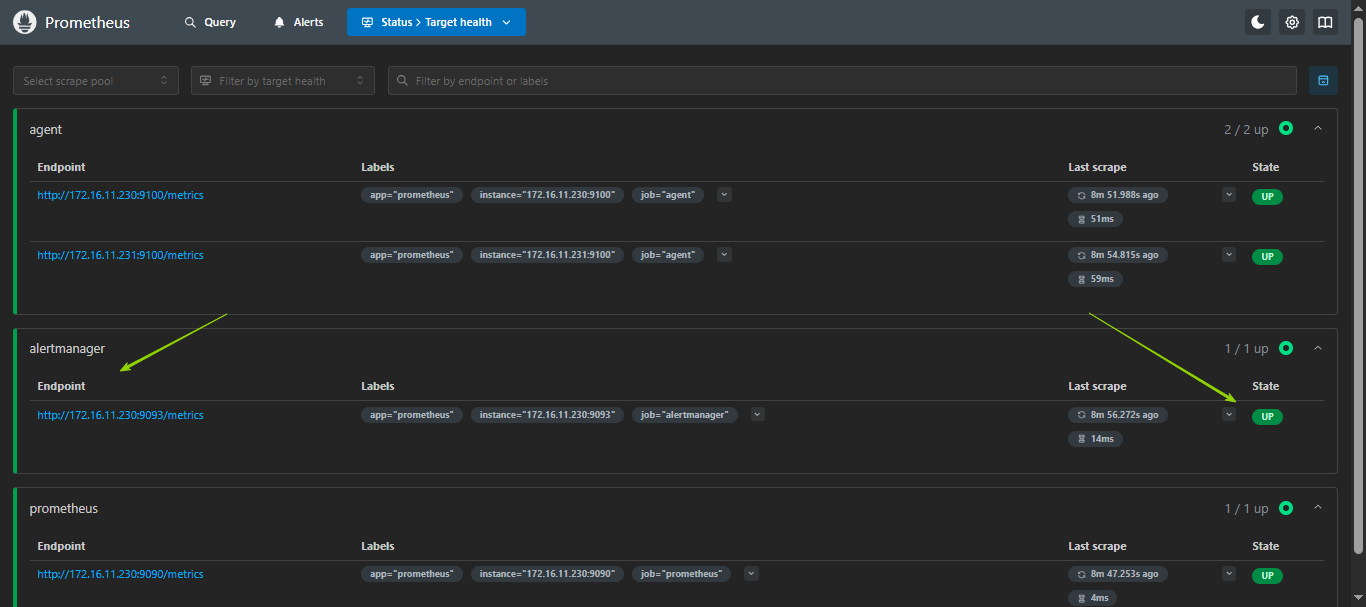
Task: Open the Query page
Action: coord(210,22)
